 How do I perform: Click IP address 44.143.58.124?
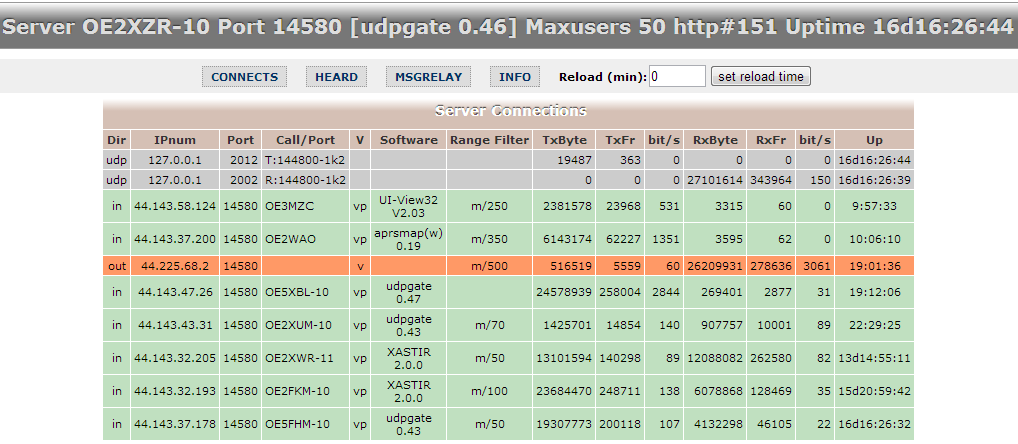[175, 206]
